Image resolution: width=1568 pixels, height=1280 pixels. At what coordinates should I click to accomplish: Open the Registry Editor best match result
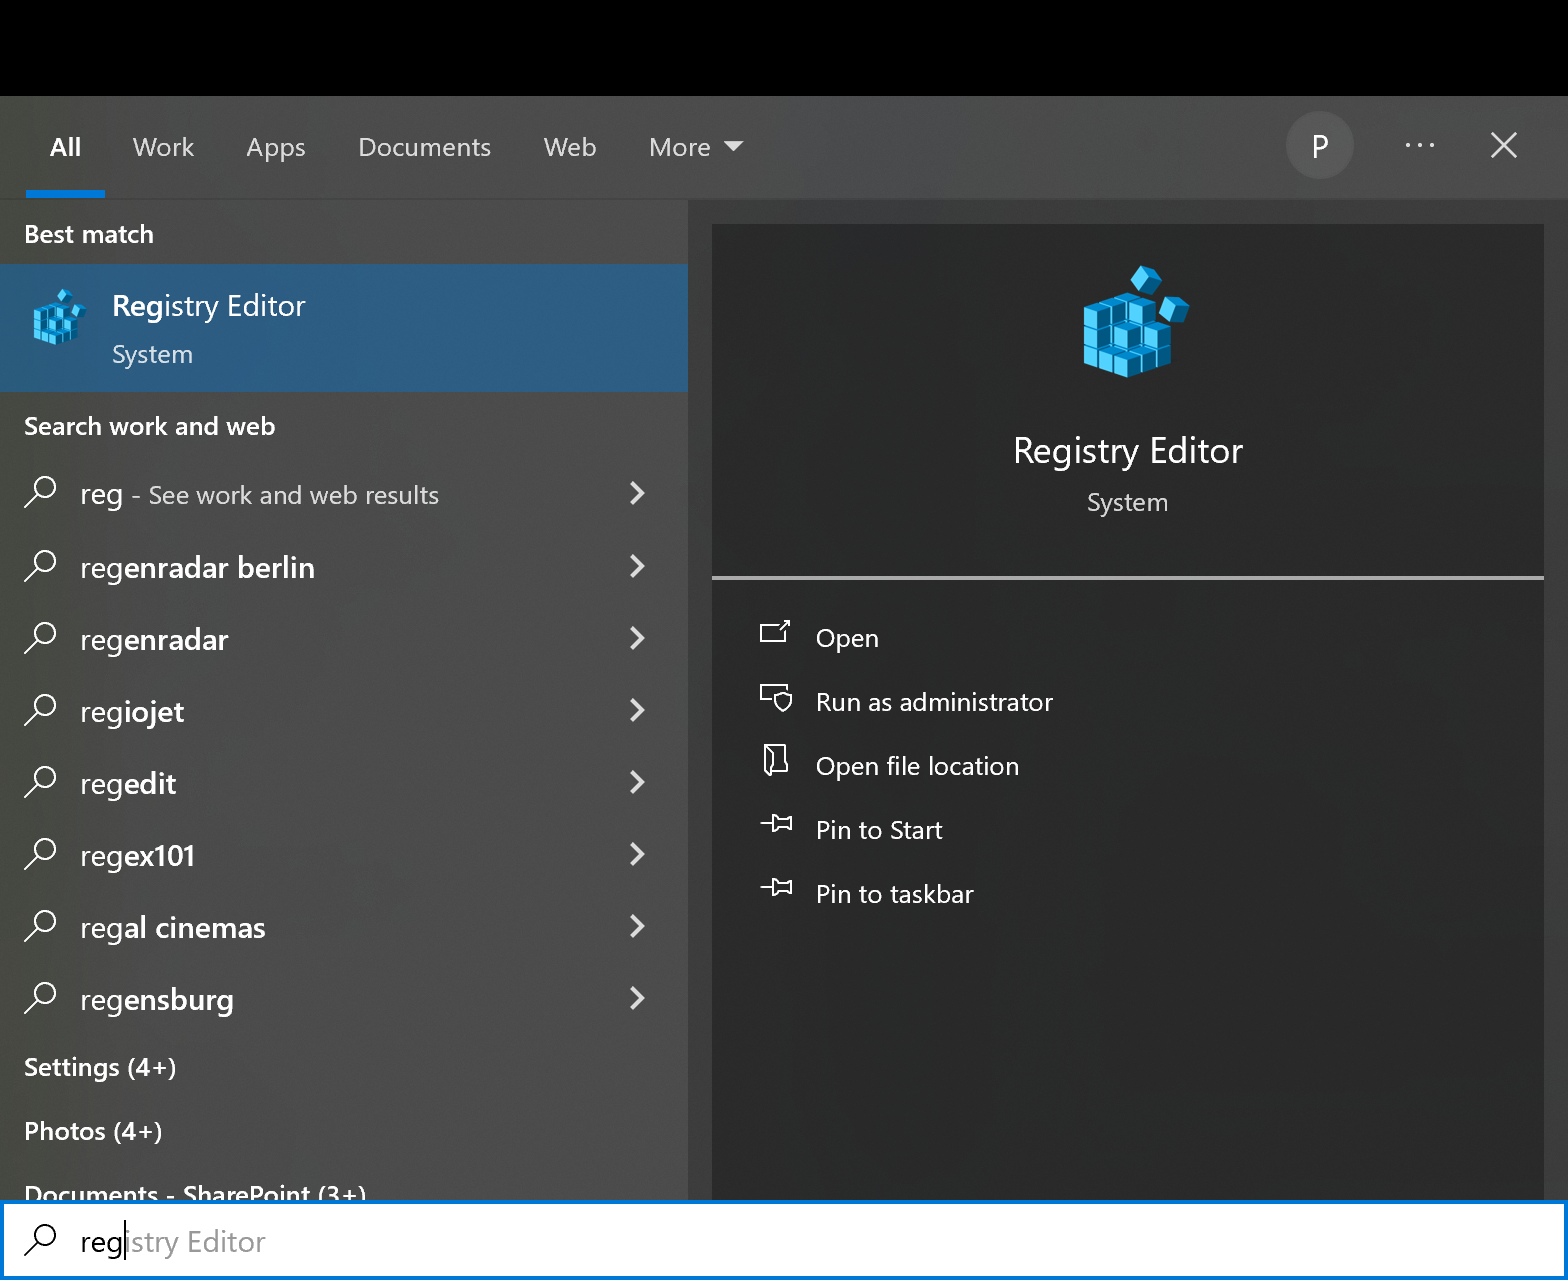pos(344,328)
